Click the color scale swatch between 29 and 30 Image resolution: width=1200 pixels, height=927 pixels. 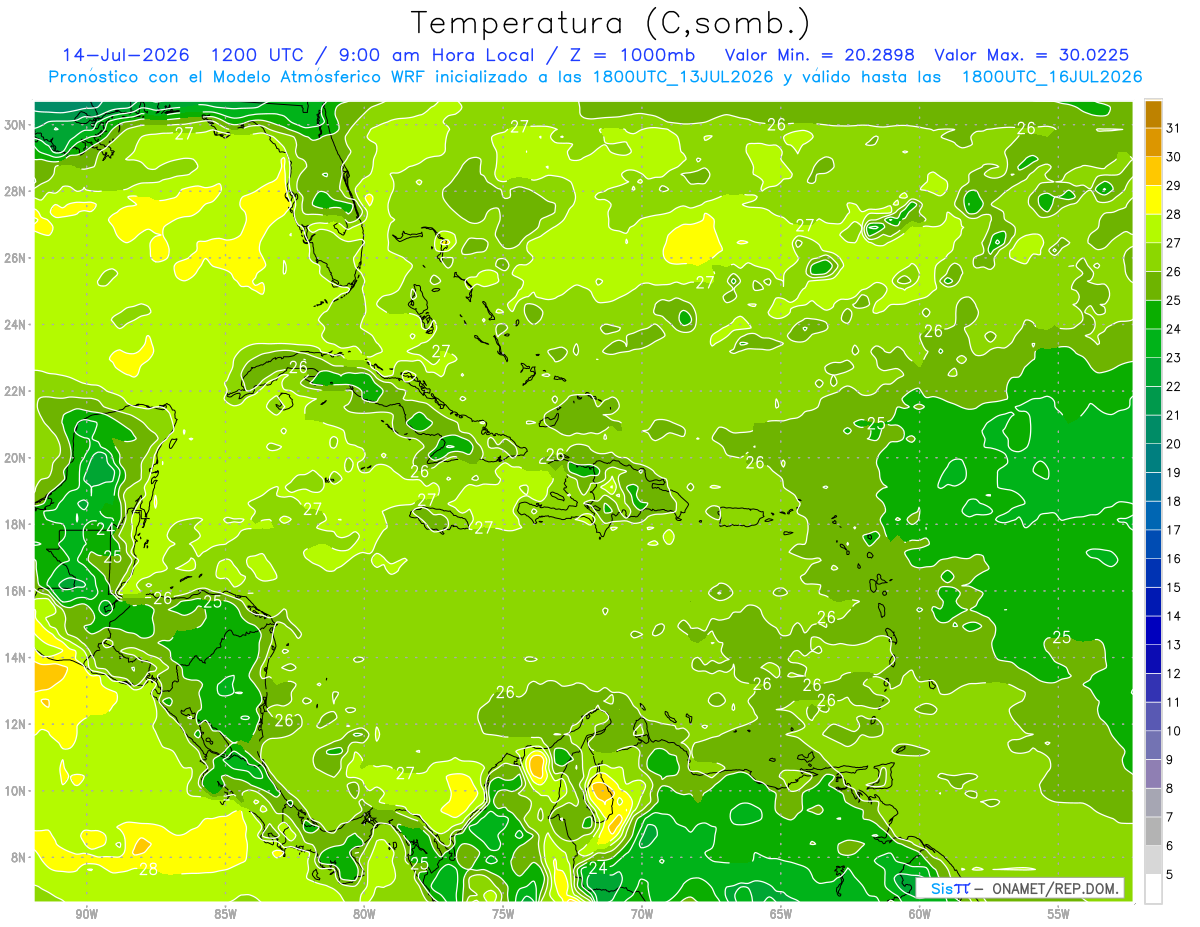click(1153, 172)
